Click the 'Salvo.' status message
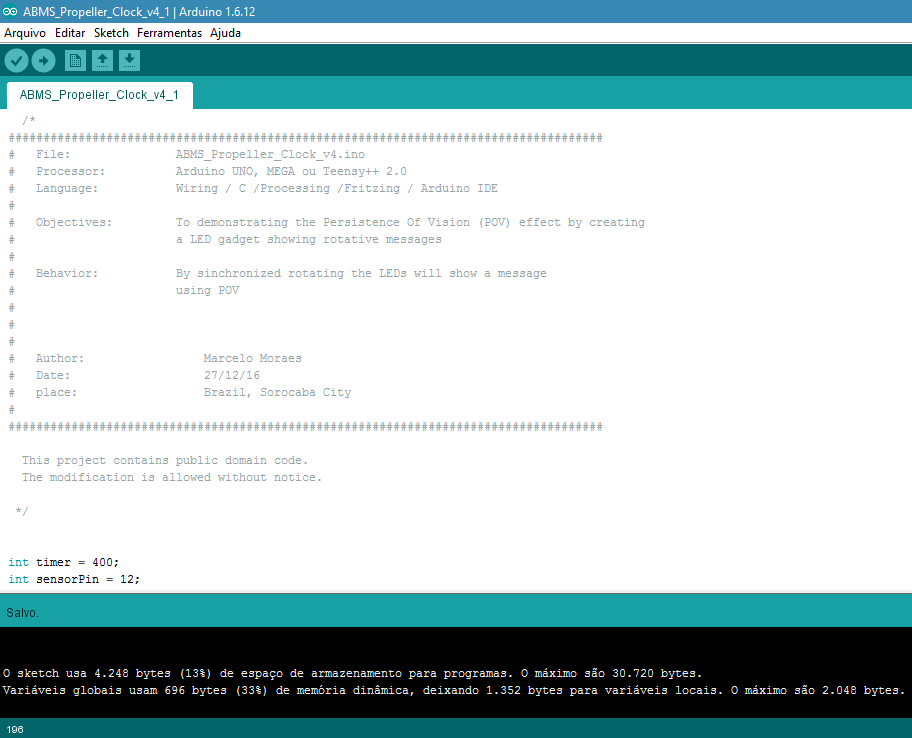The width and height of the screenshot is (912, 738). [x=22, y=613]
